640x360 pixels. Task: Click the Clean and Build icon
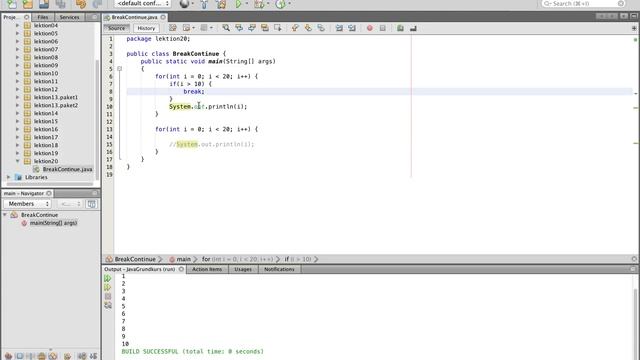click(221, 4)
